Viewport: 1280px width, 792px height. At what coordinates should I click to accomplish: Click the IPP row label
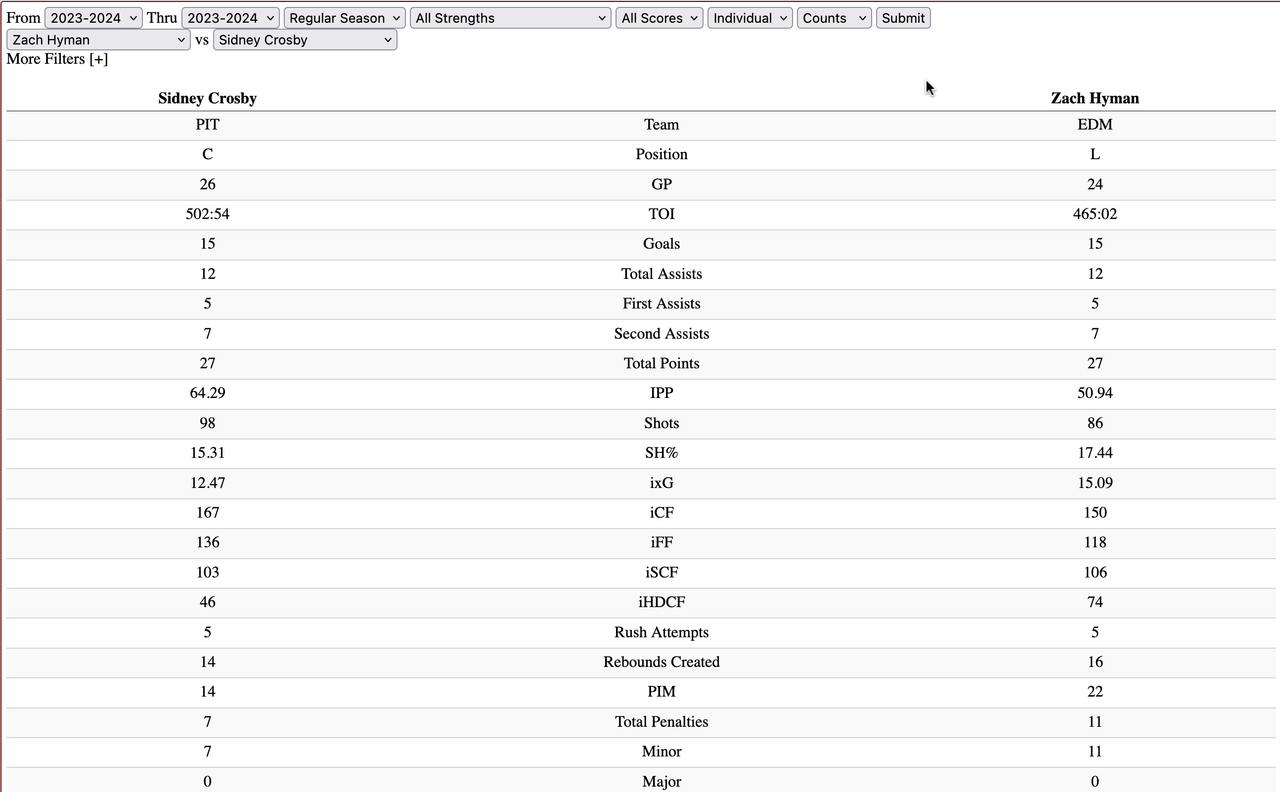click(661, 393)
